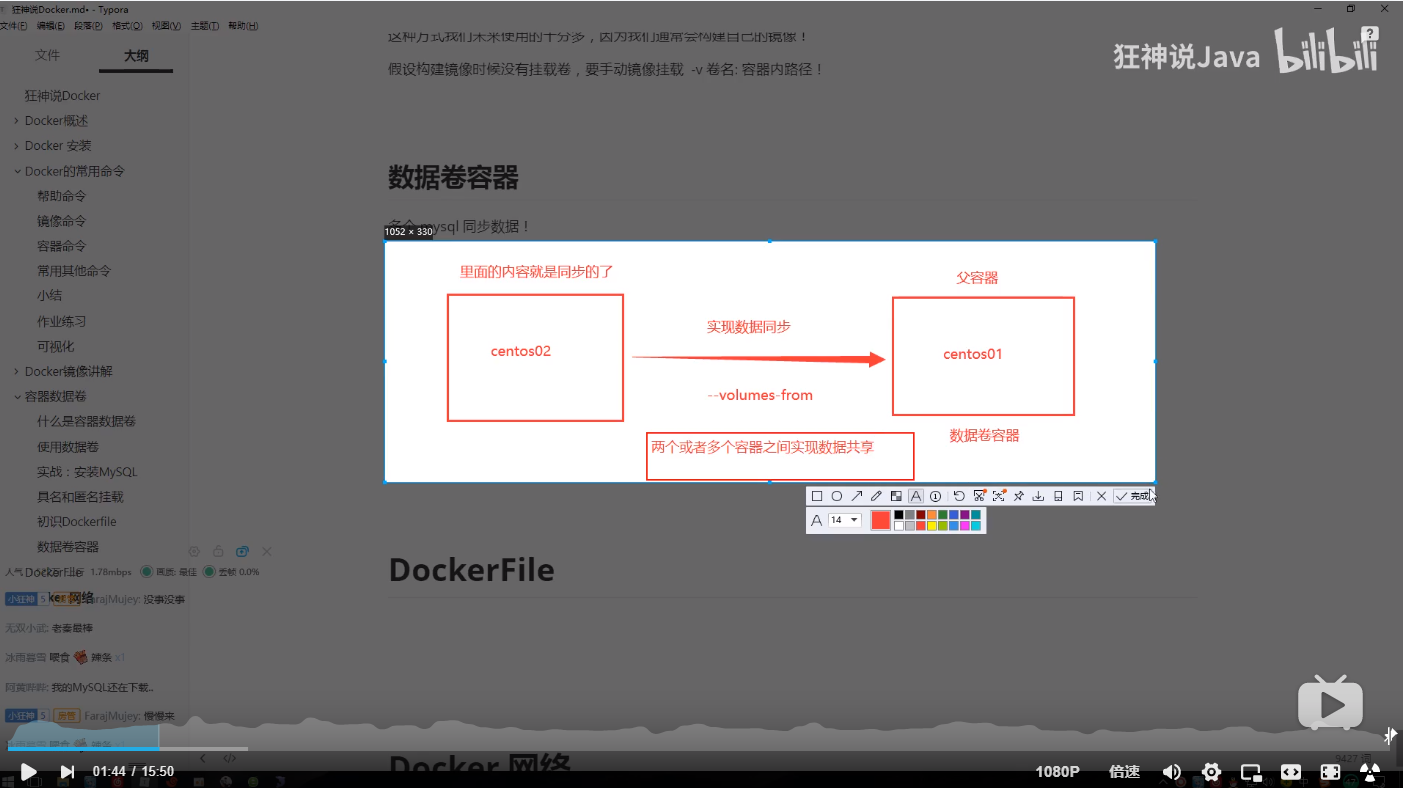
Task: Select the ellipse tool in screenshot toolbar
Action: coord(837,496)
